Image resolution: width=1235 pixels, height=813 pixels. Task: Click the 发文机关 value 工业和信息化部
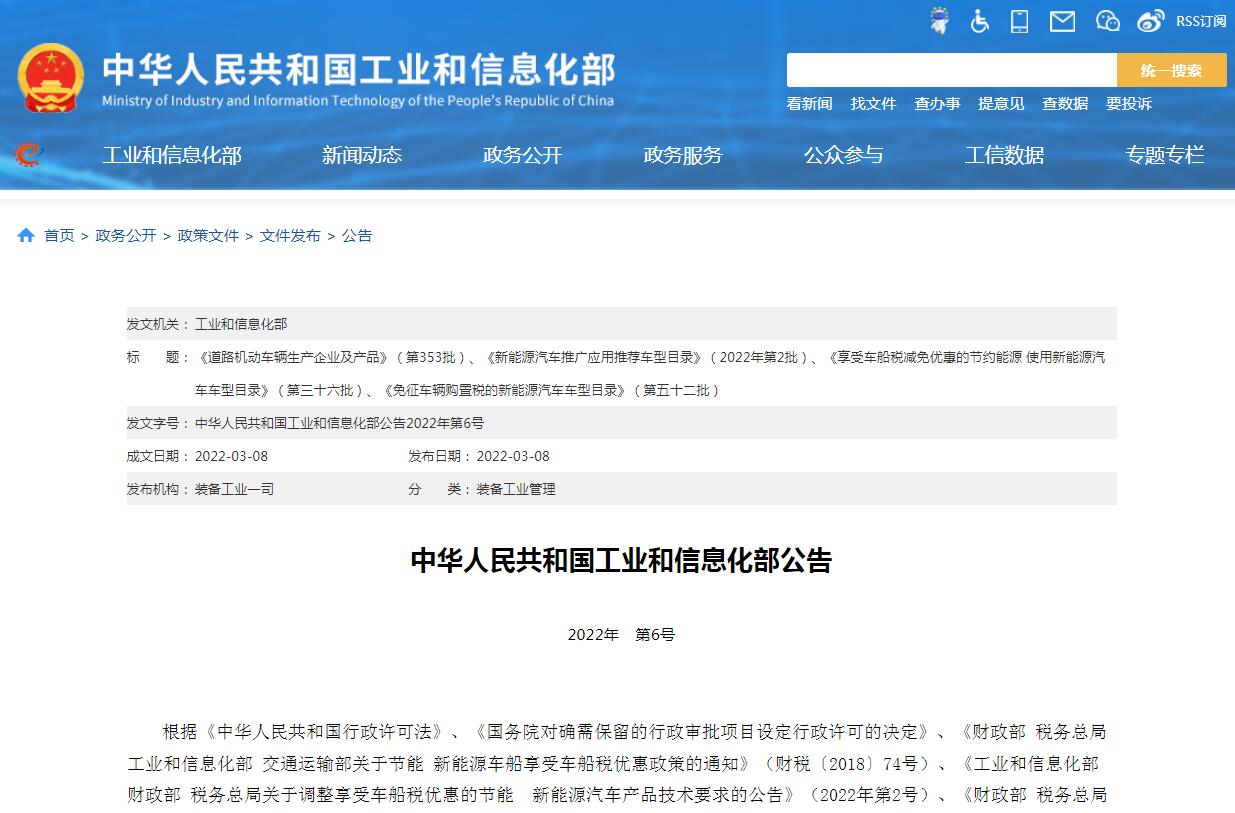click(x=241, y=324)
